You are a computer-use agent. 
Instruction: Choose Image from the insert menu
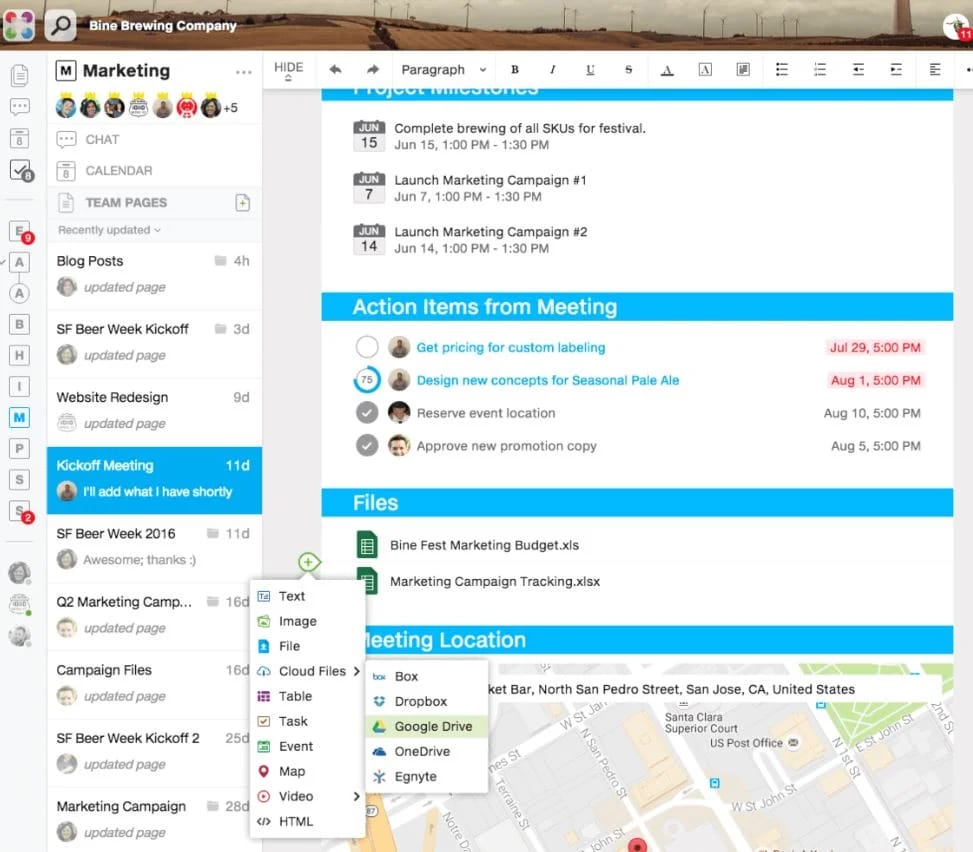click(308, 621)
